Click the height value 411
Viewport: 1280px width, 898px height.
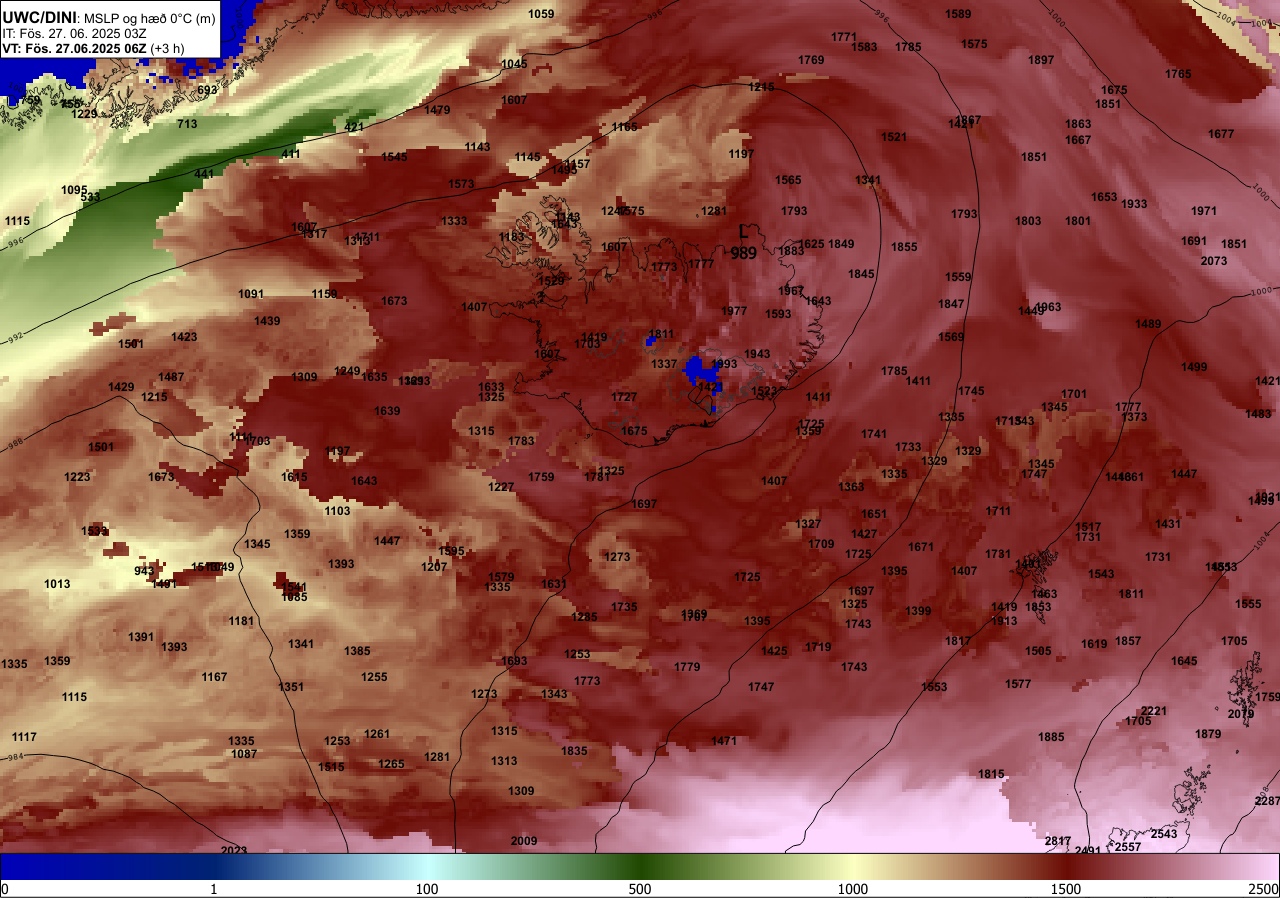(x=290, y=154)
